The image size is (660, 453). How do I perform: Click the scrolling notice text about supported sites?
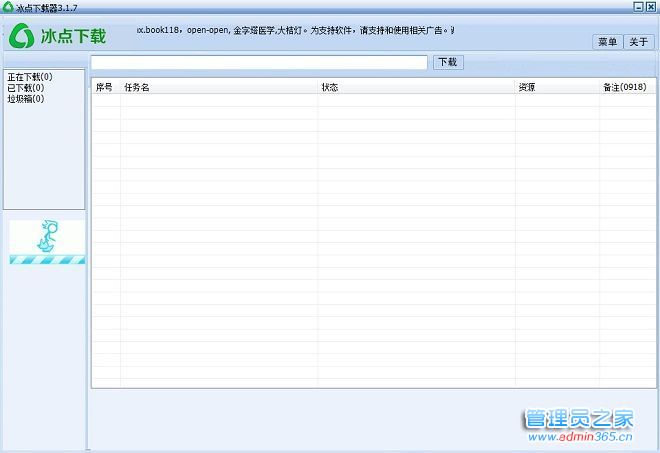295,30
